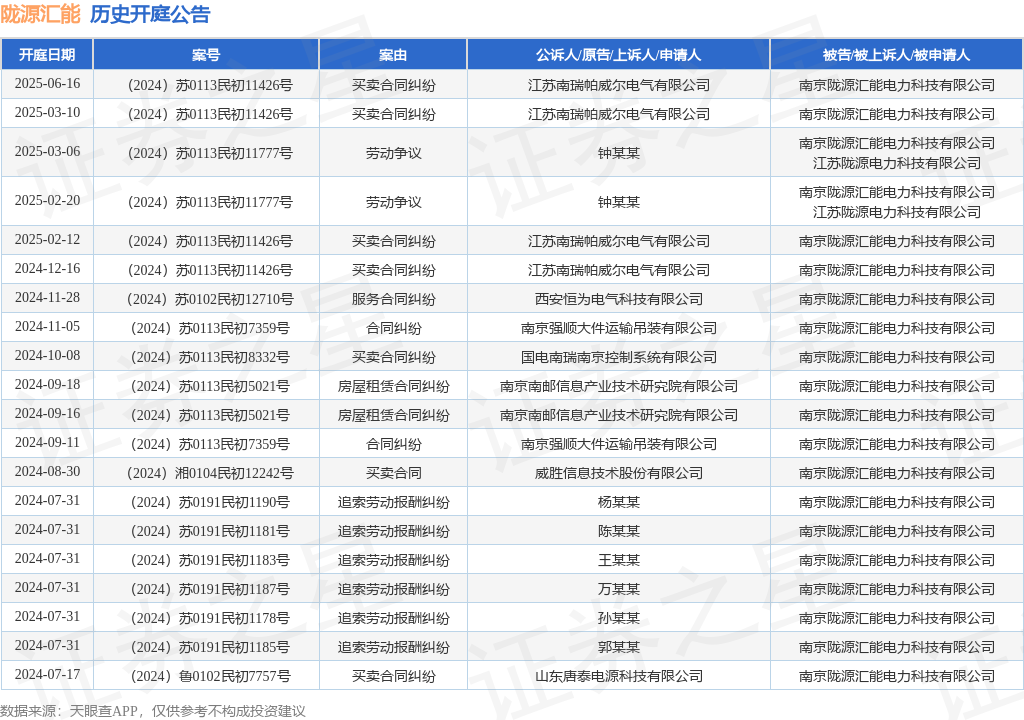Click the 公诉人/原告/上诉人/申请人 column header

point(618,55)
